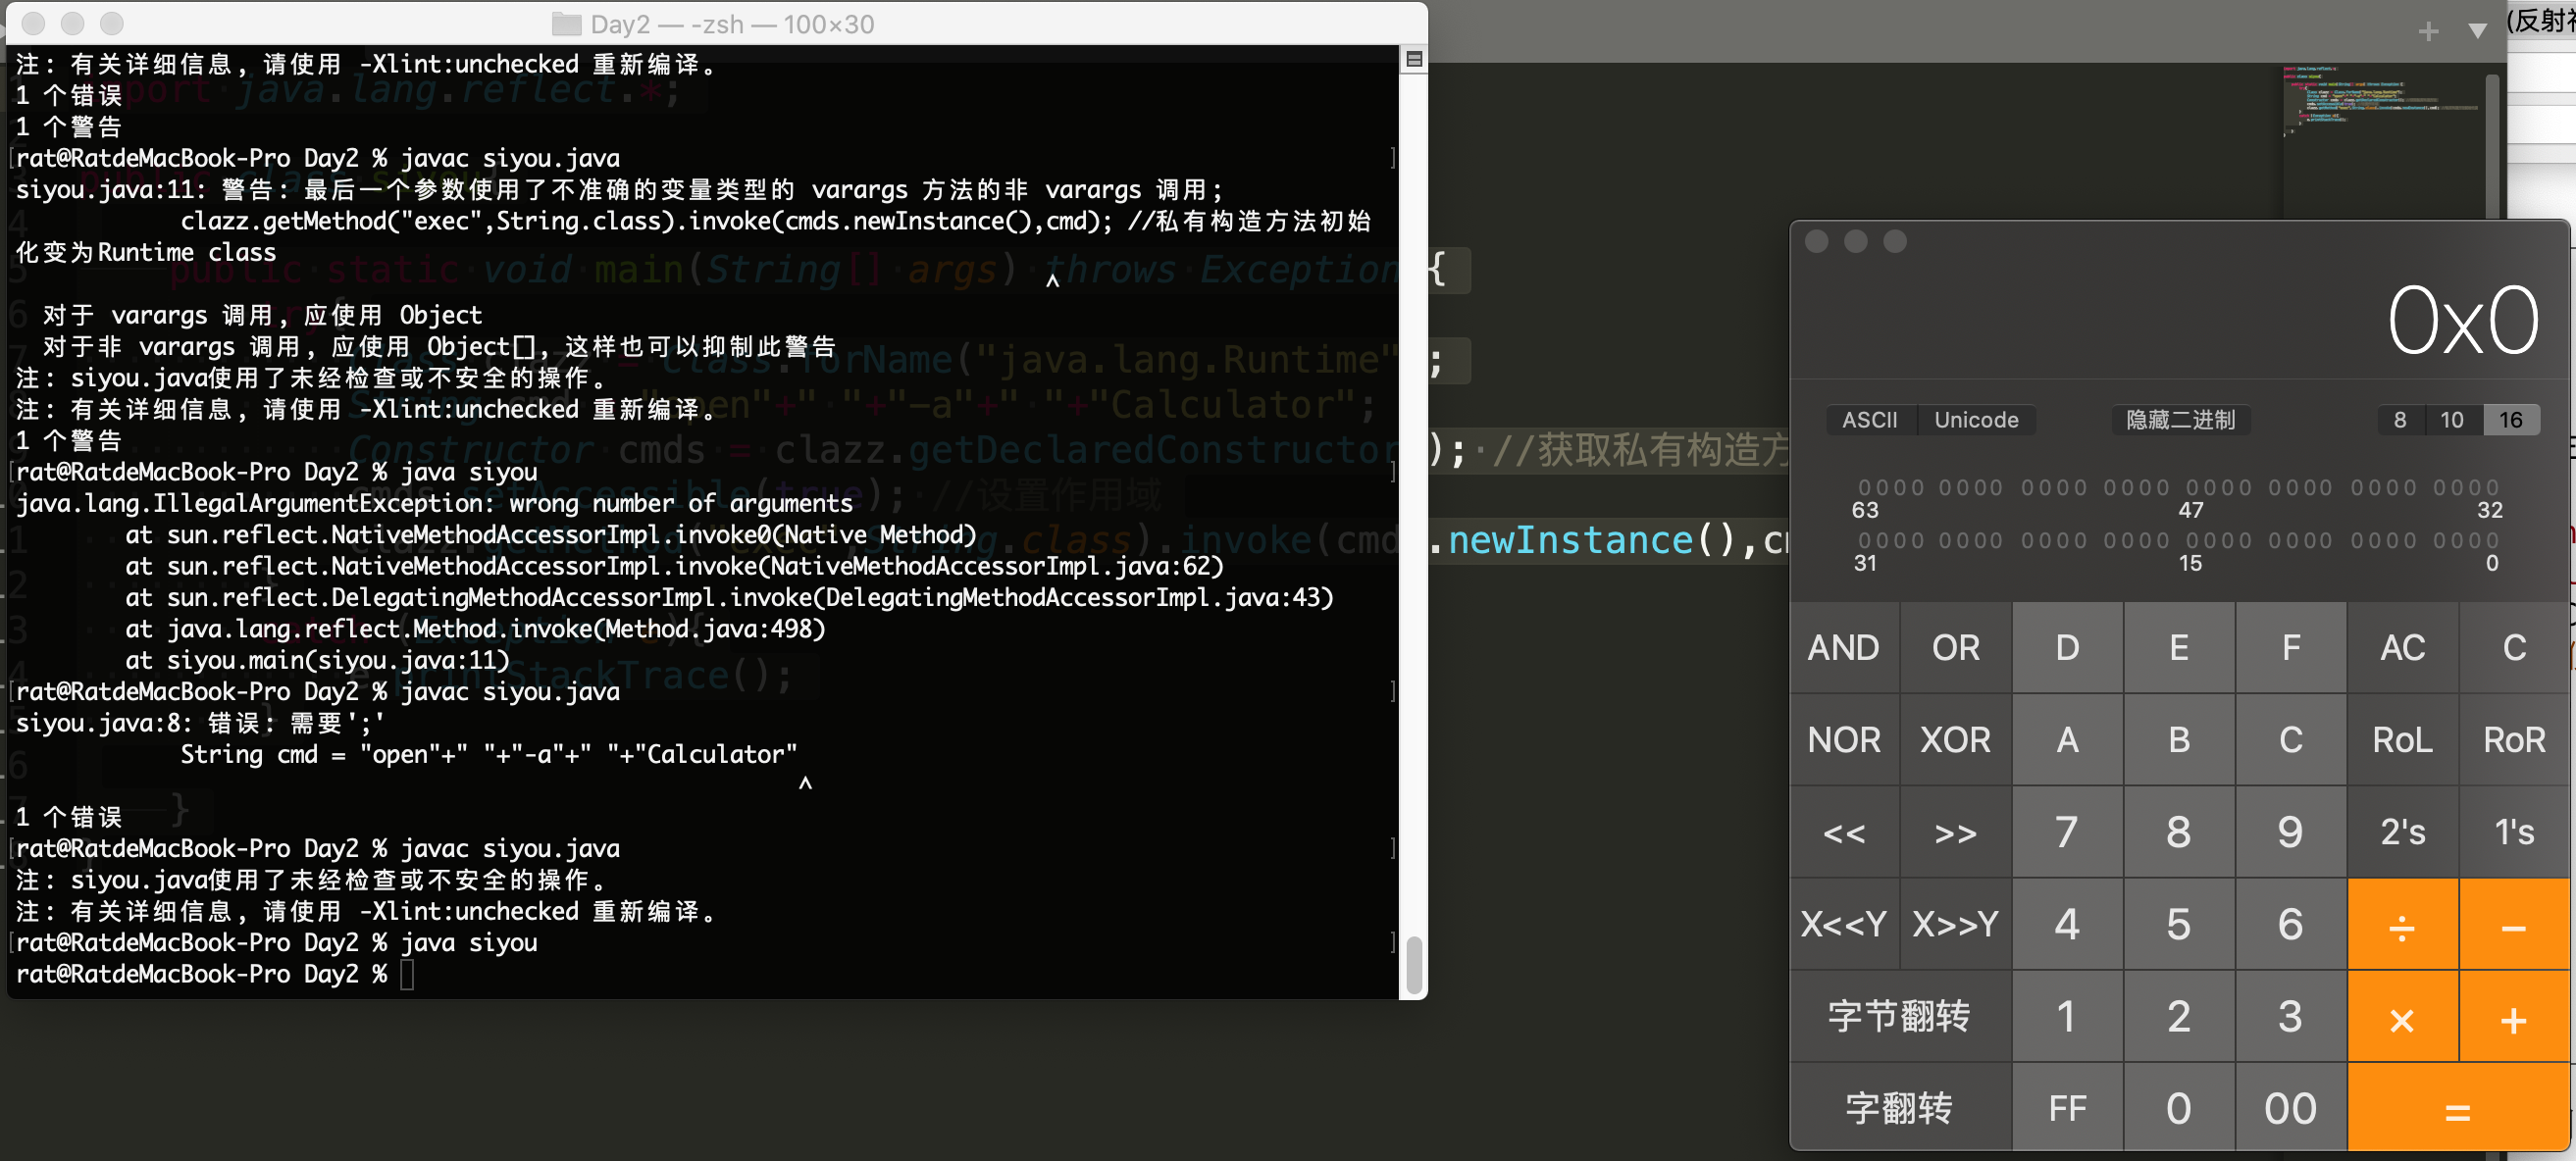Click the plus button to add new tab
2576x1161 pixels.
point(2428,31)
